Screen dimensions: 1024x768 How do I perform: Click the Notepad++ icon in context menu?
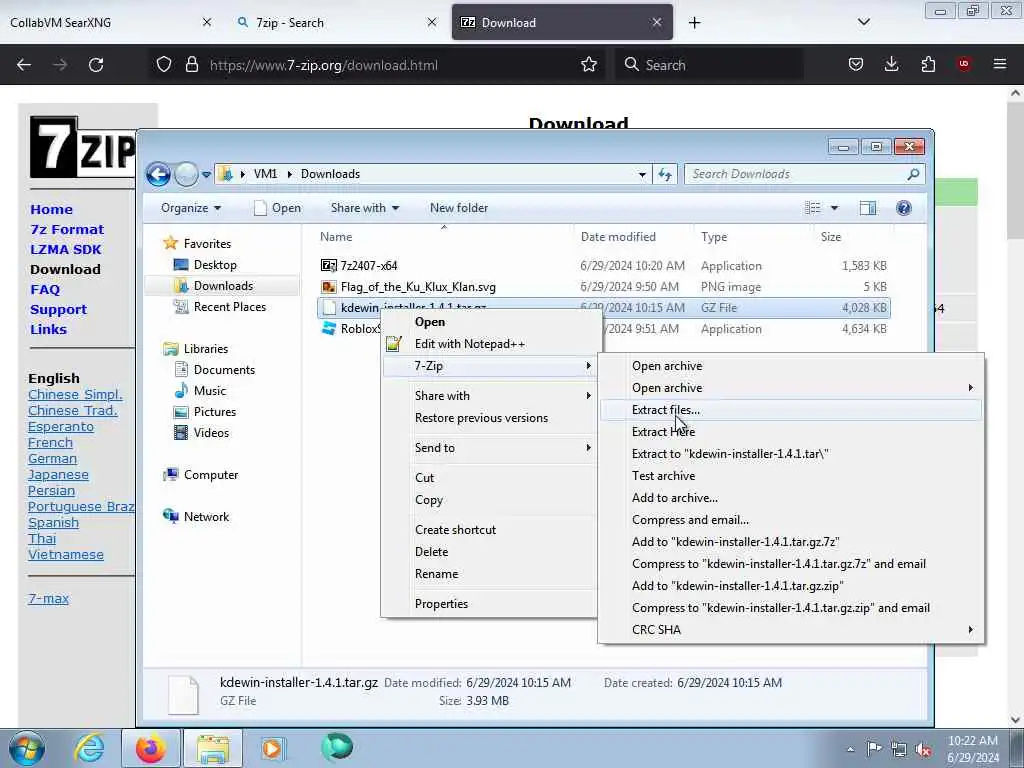pos(393,344)
